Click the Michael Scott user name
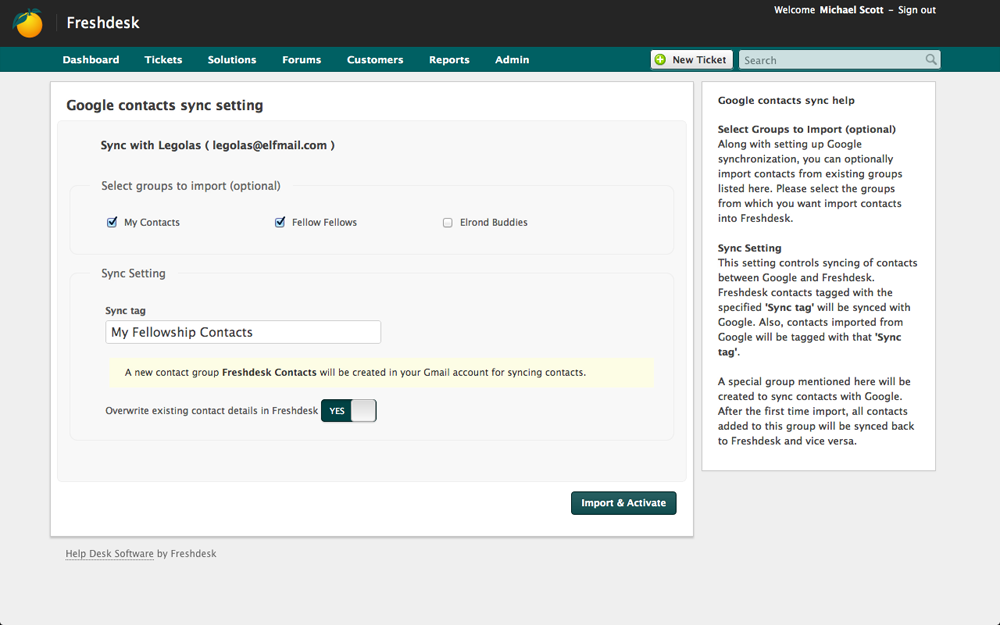Screen dimensions: 1000x625 point(851,10)
